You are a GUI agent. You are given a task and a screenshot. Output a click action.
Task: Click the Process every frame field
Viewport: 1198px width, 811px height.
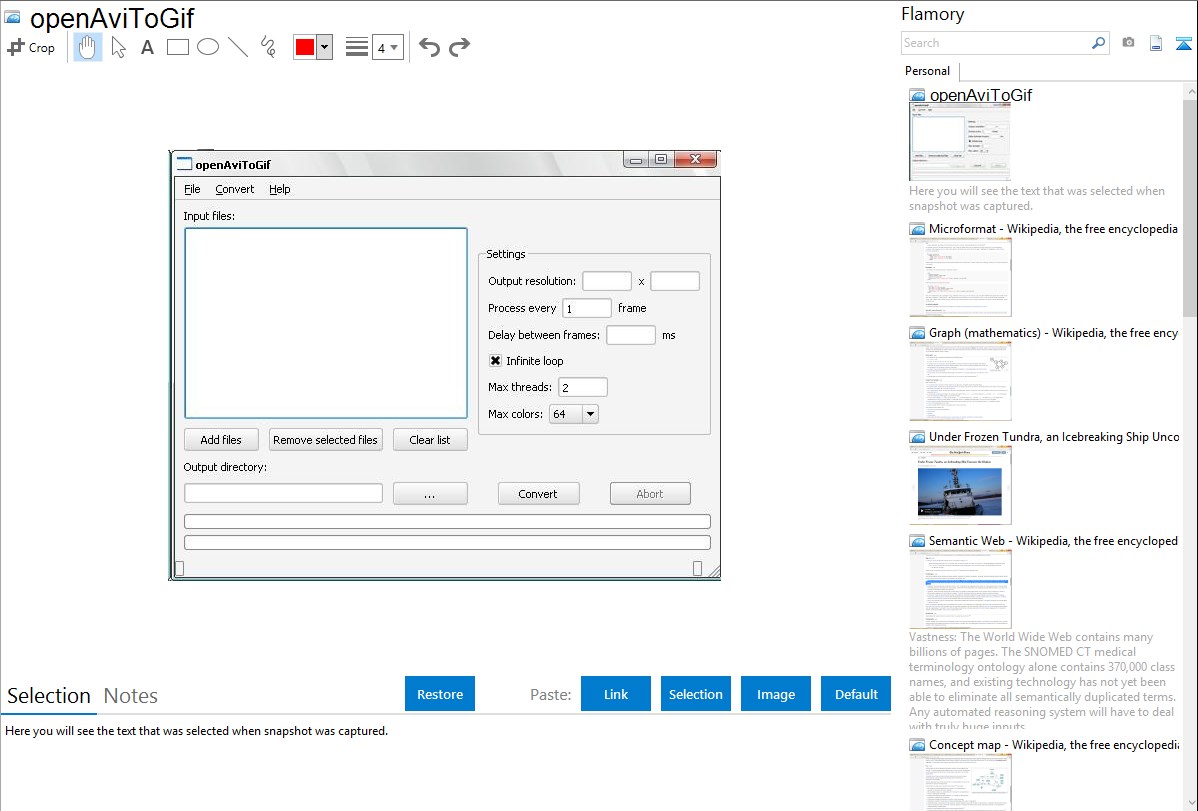[x=587, y=308]
